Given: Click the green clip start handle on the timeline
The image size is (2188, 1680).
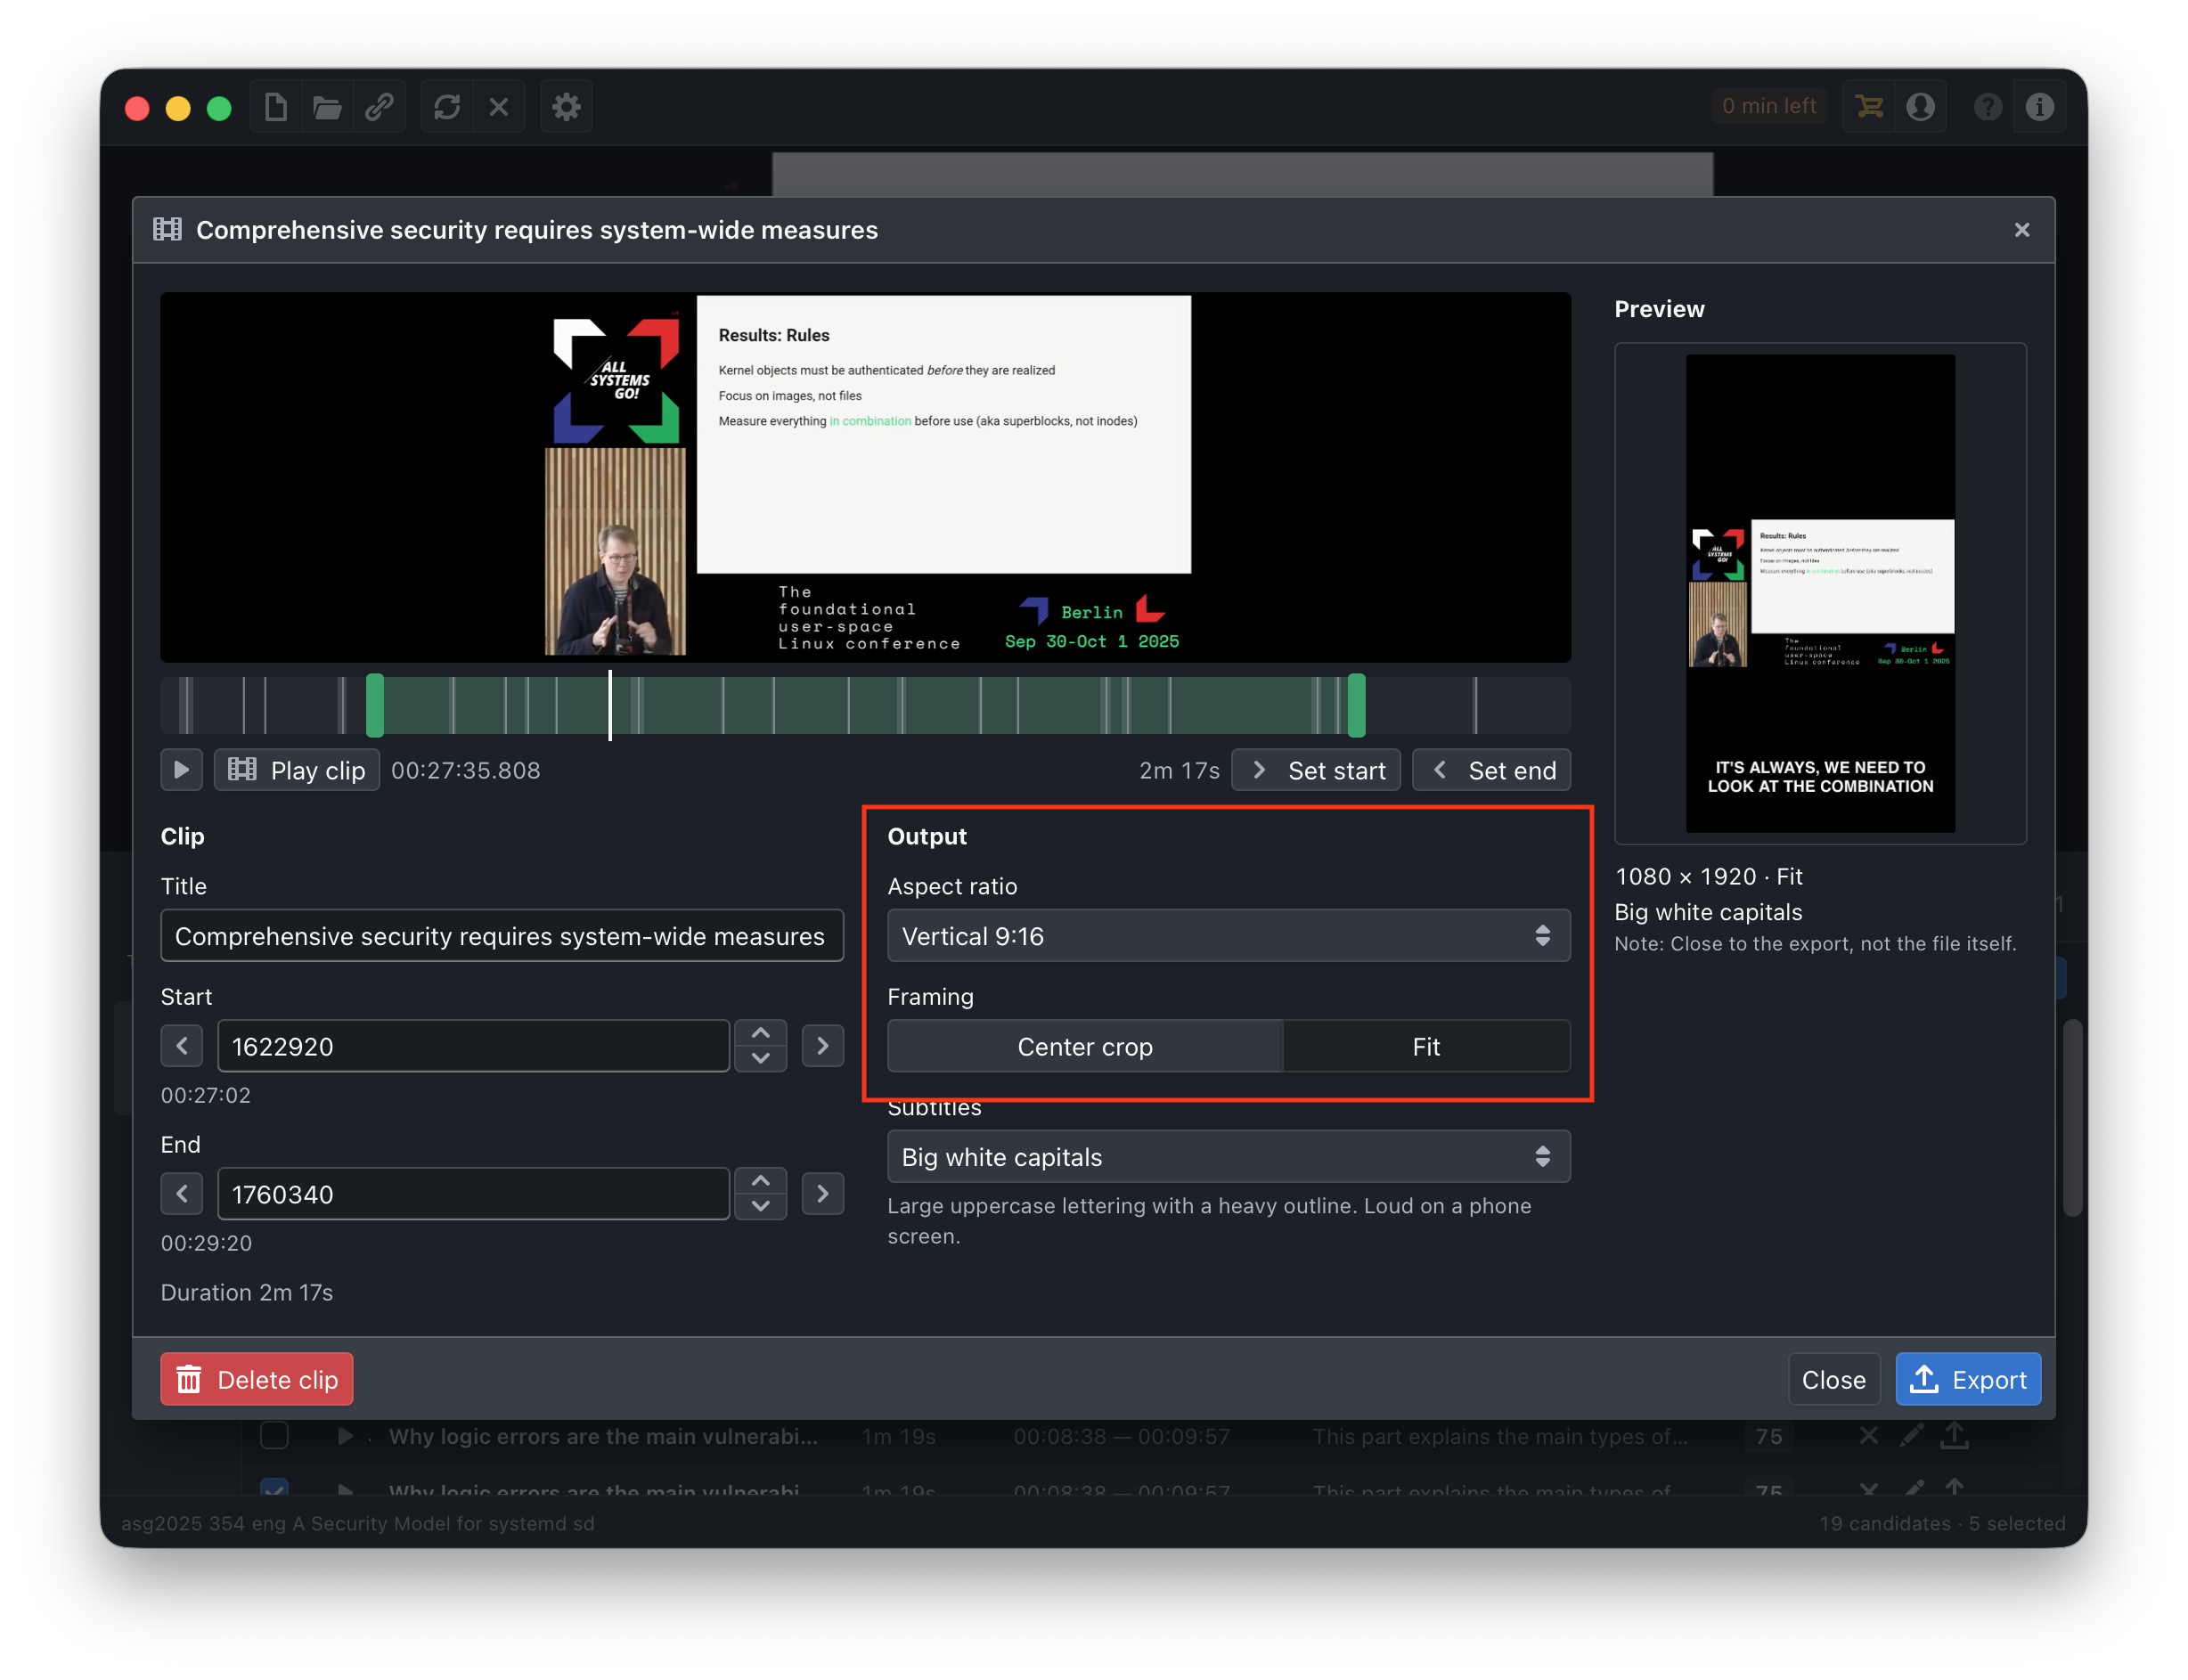Looking at the screenshot, I should [375, 706].
